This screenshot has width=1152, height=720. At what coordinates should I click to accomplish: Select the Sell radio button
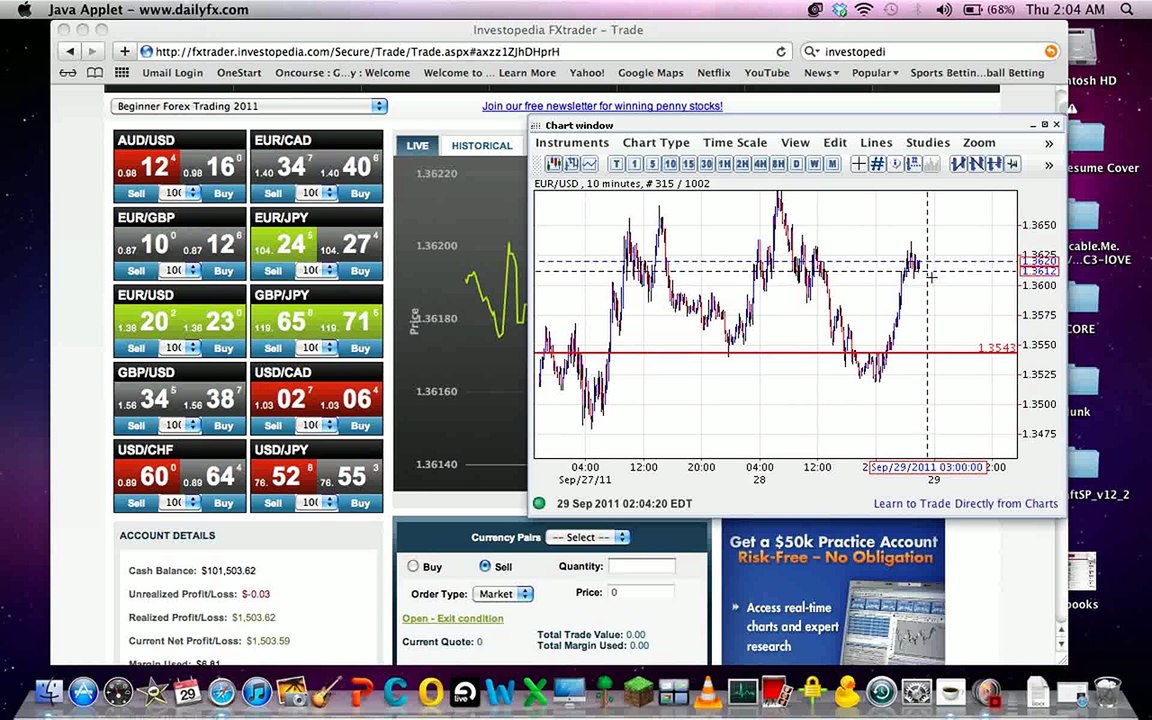pos(484,566)
